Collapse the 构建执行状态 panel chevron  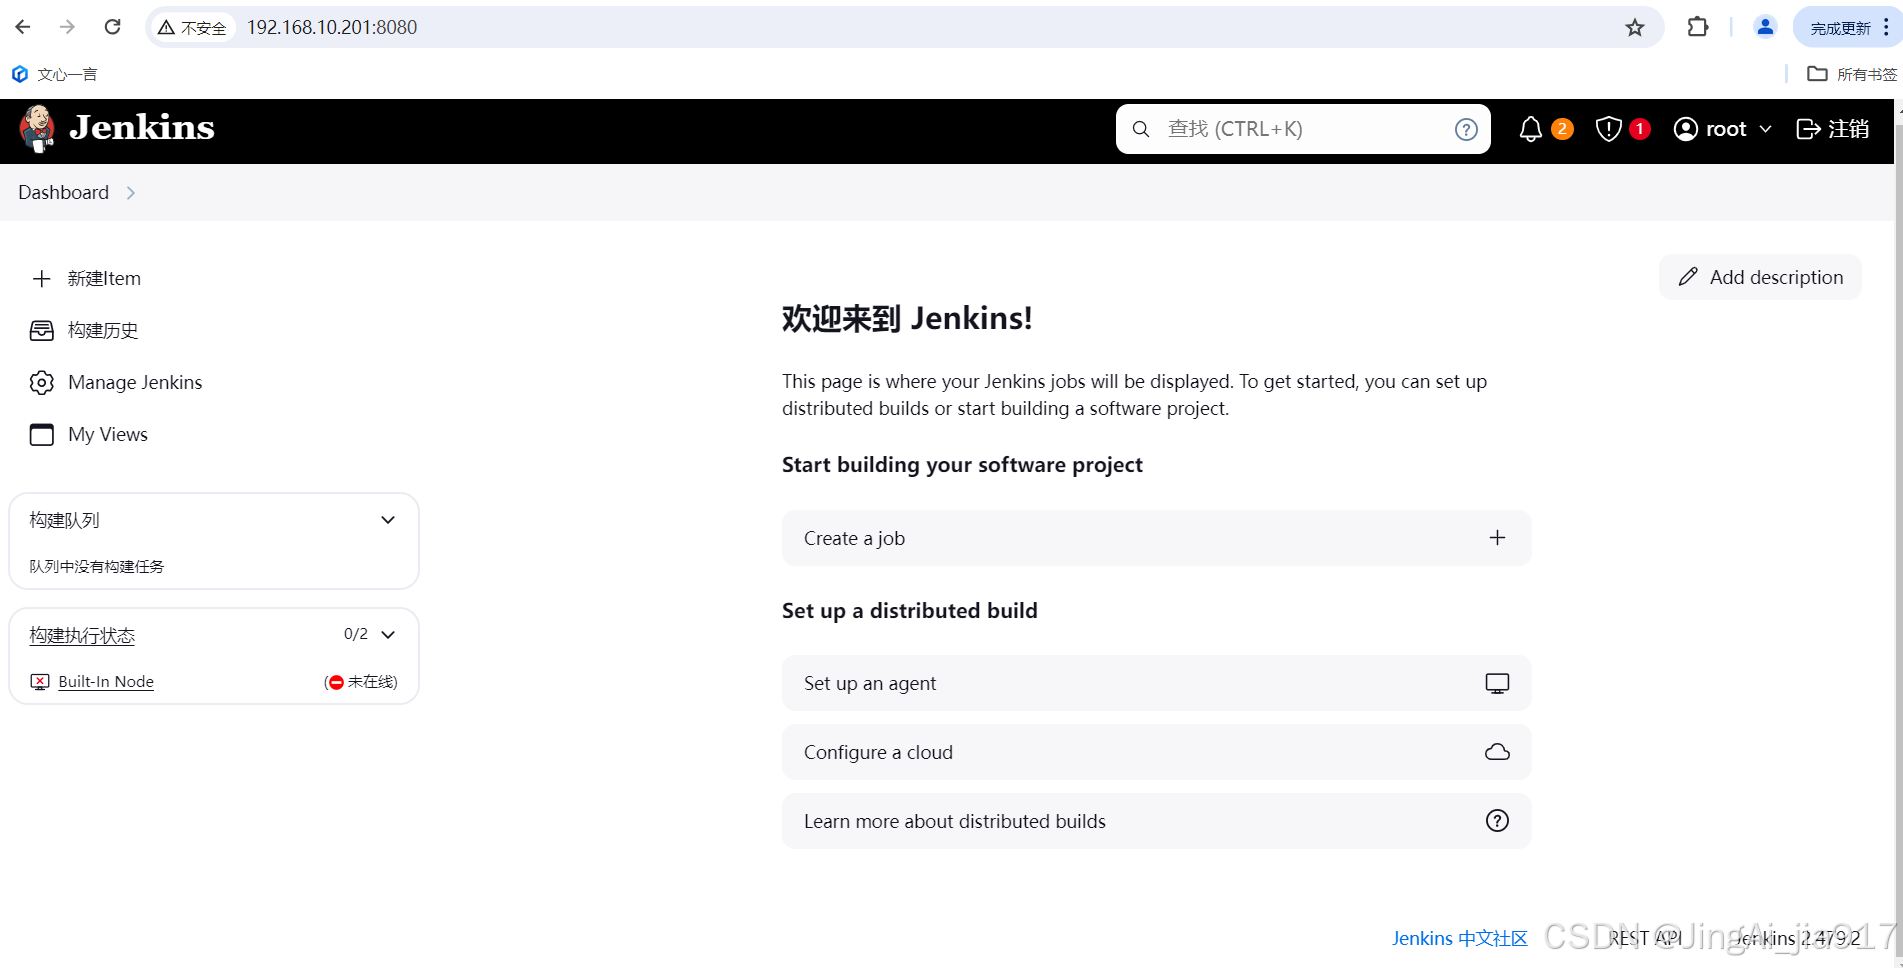pyautogui.click(x=388, y=635)
